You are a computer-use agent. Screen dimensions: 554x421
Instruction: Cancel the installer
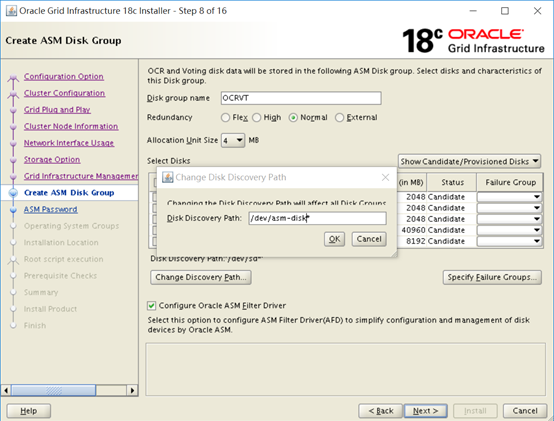point(525,411)
